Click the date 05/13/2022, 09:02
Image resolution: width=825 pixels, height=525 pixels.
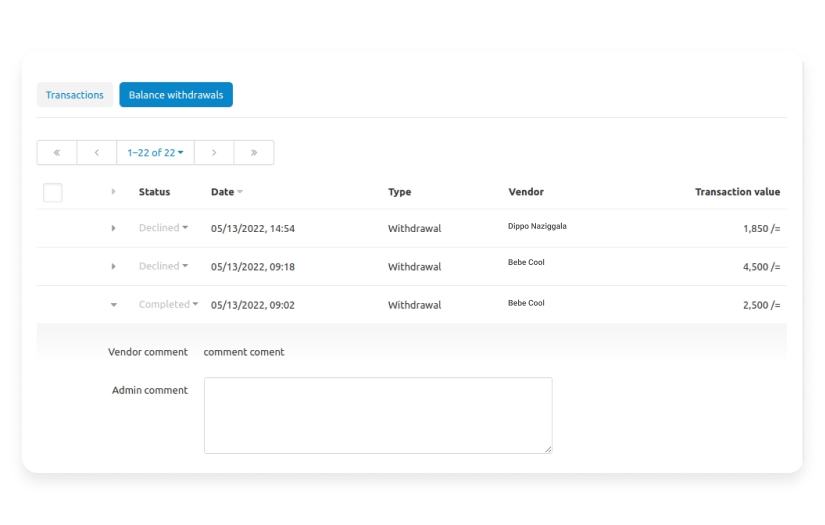point(253,305)
